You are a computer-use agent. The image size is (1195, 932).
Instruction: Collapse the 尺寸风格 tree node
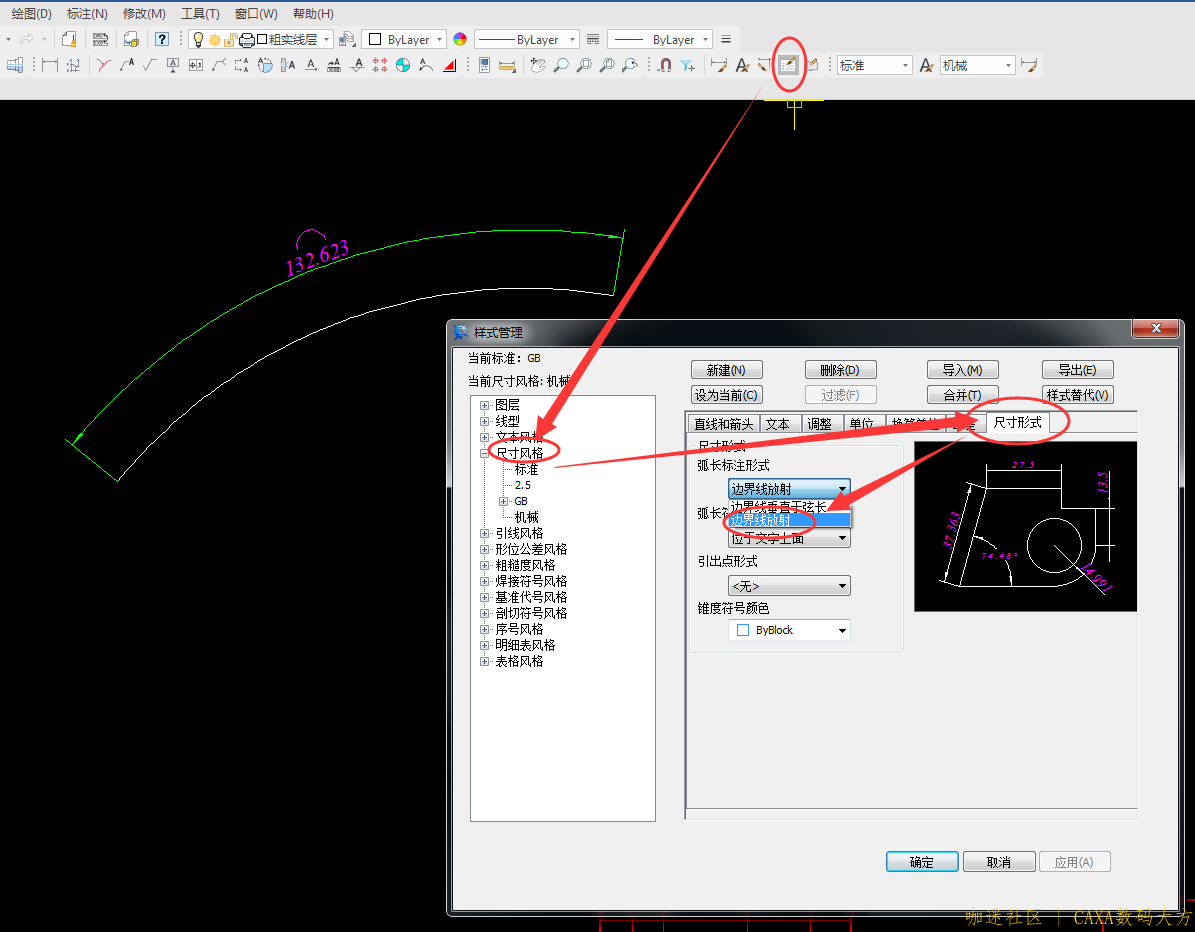coord(485,453)
